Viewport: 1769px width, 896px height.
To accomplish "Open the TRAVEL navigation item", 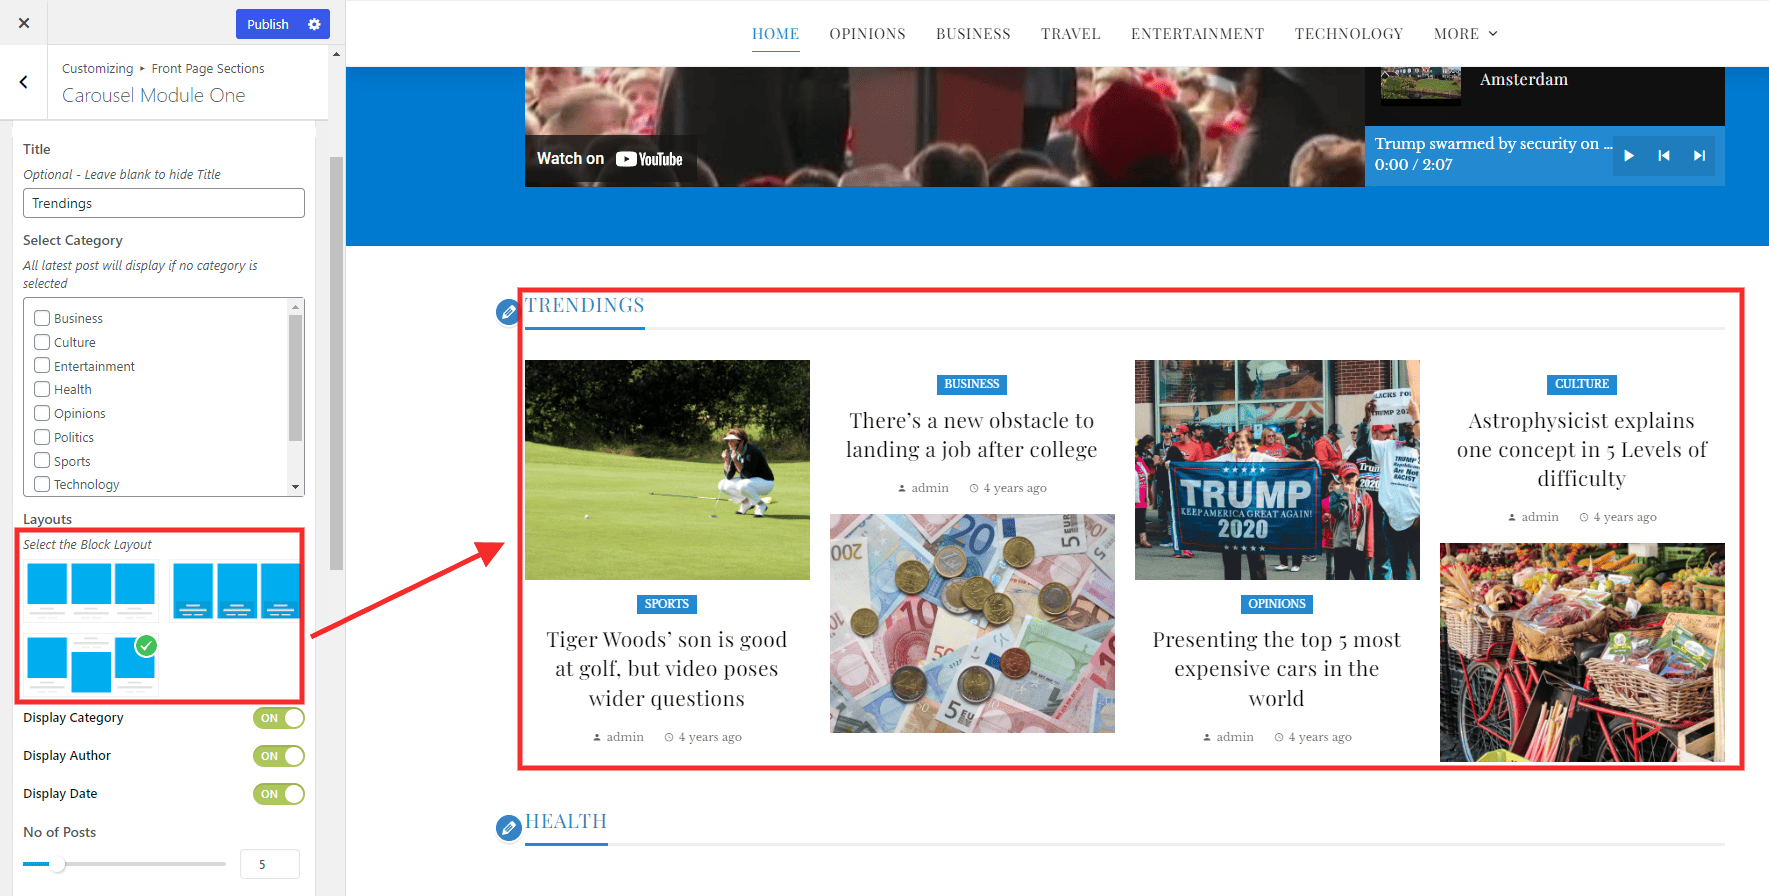I will [1070, 34].
